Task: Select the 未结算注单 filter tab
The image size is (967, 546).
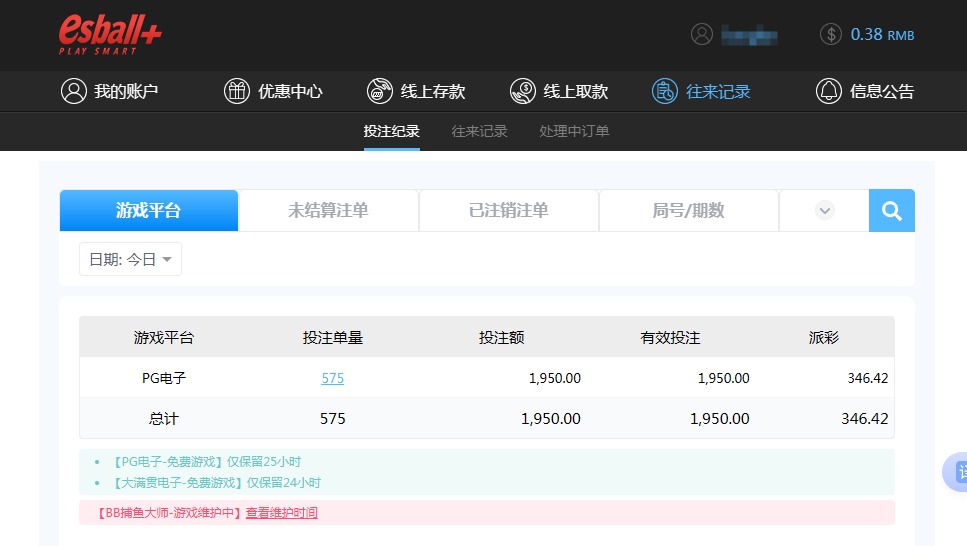Action: [328, 210]
